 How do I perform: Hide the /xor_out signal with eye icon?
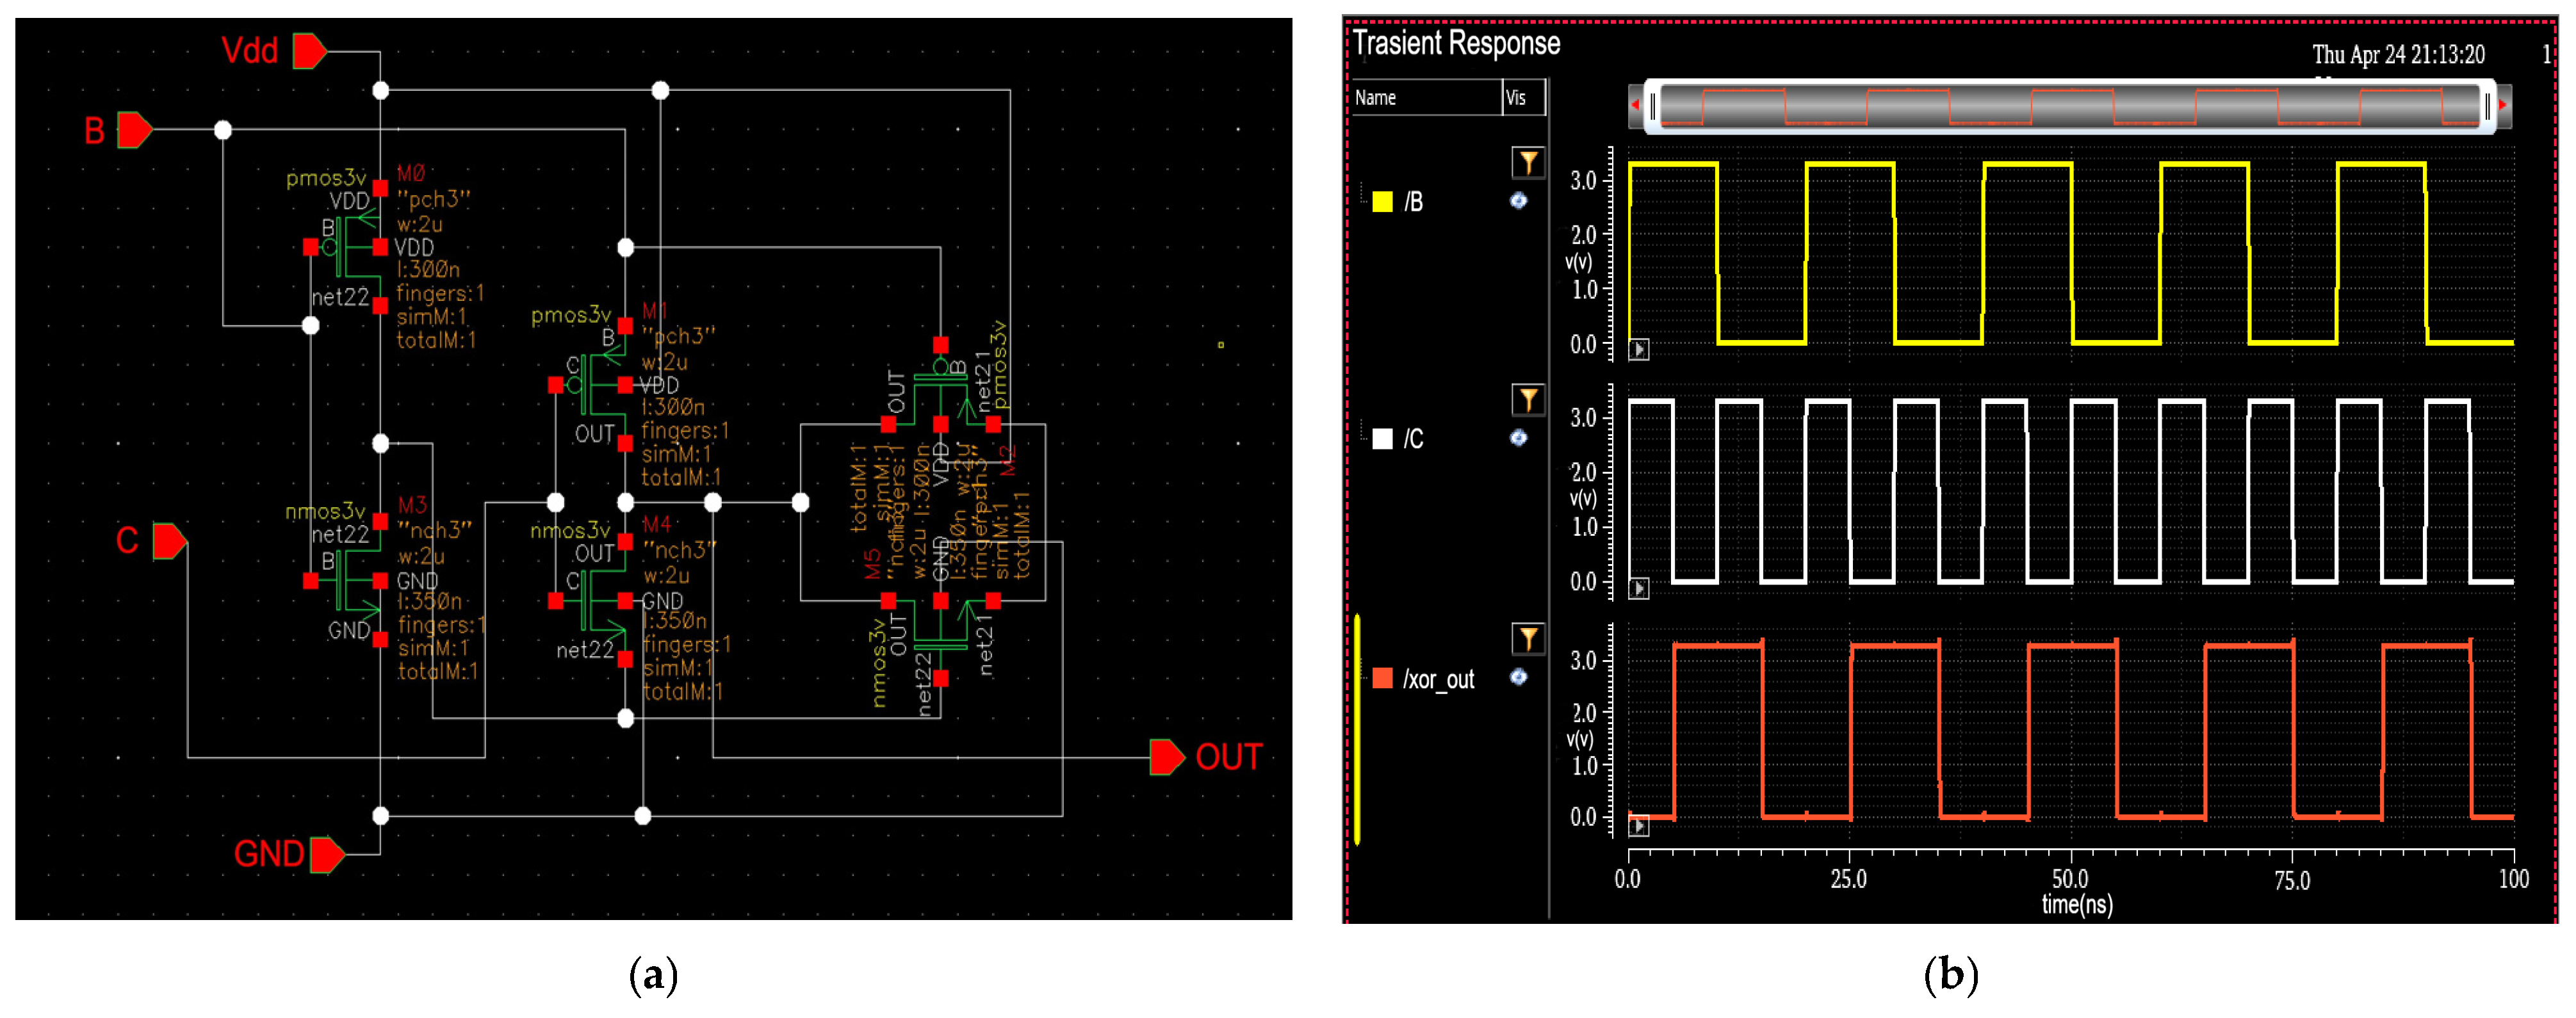(1518, 677)
